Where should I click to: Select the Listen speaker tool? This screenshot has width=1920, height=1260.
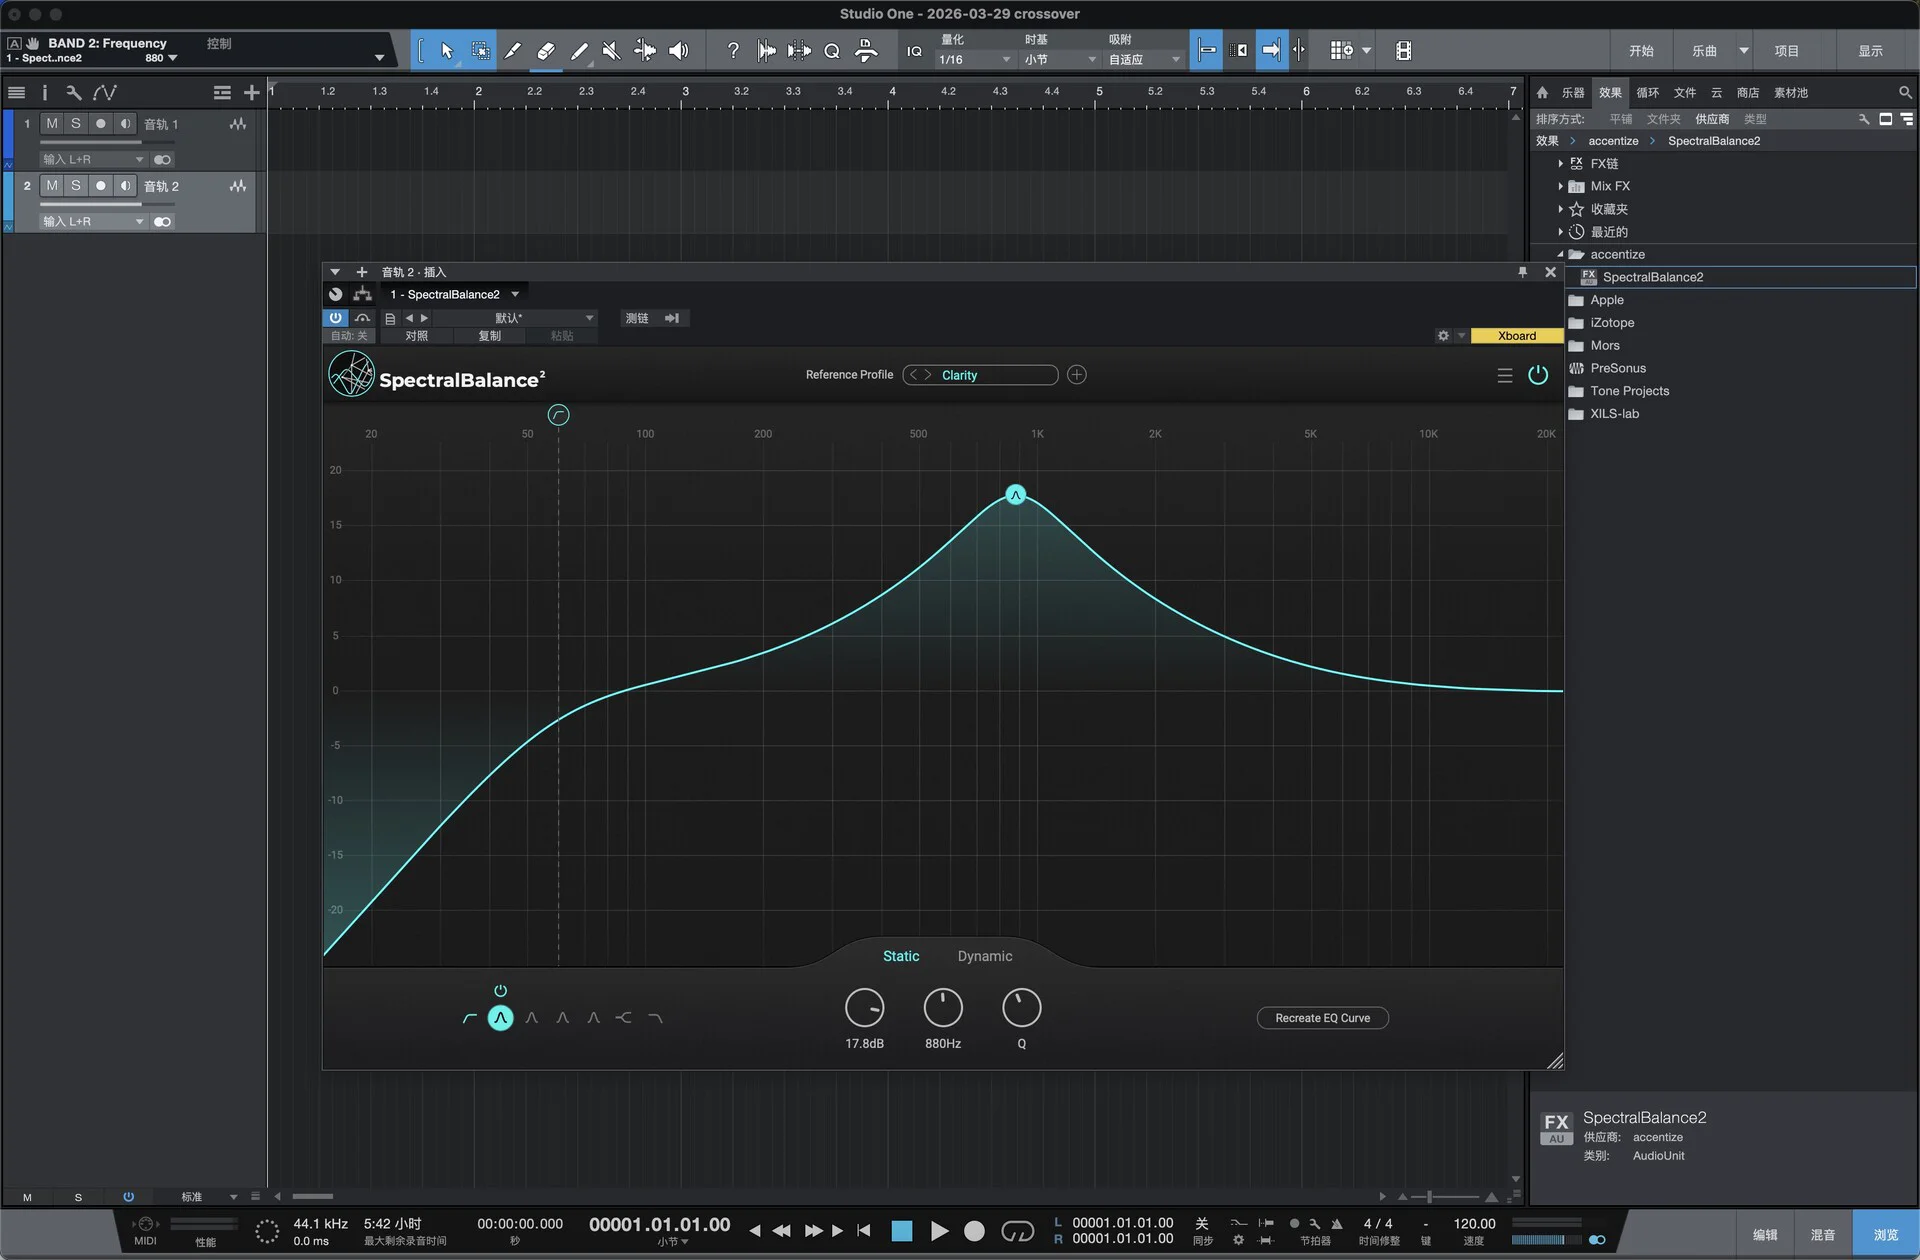coord(678,51)
